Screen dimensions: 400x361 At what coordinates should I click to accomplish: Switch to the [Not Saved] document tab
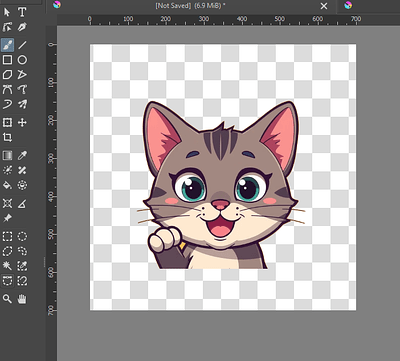190,6
